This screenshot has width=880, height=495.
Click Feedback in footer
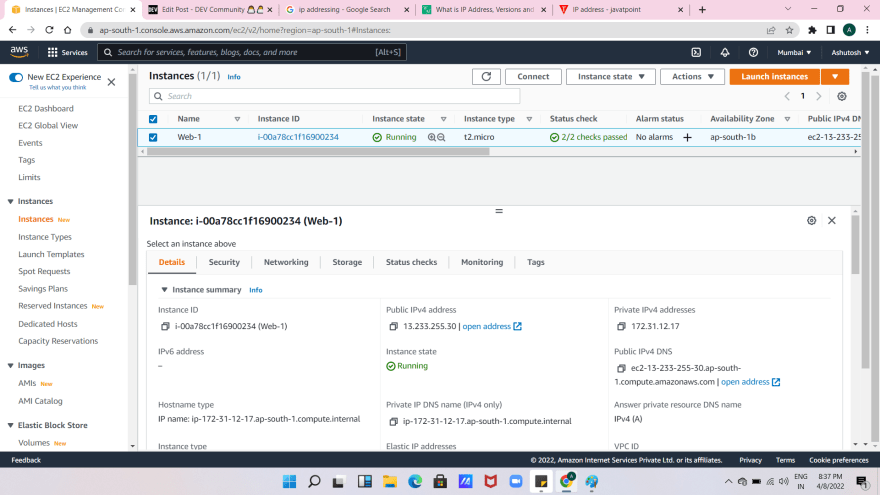(26, 460)
